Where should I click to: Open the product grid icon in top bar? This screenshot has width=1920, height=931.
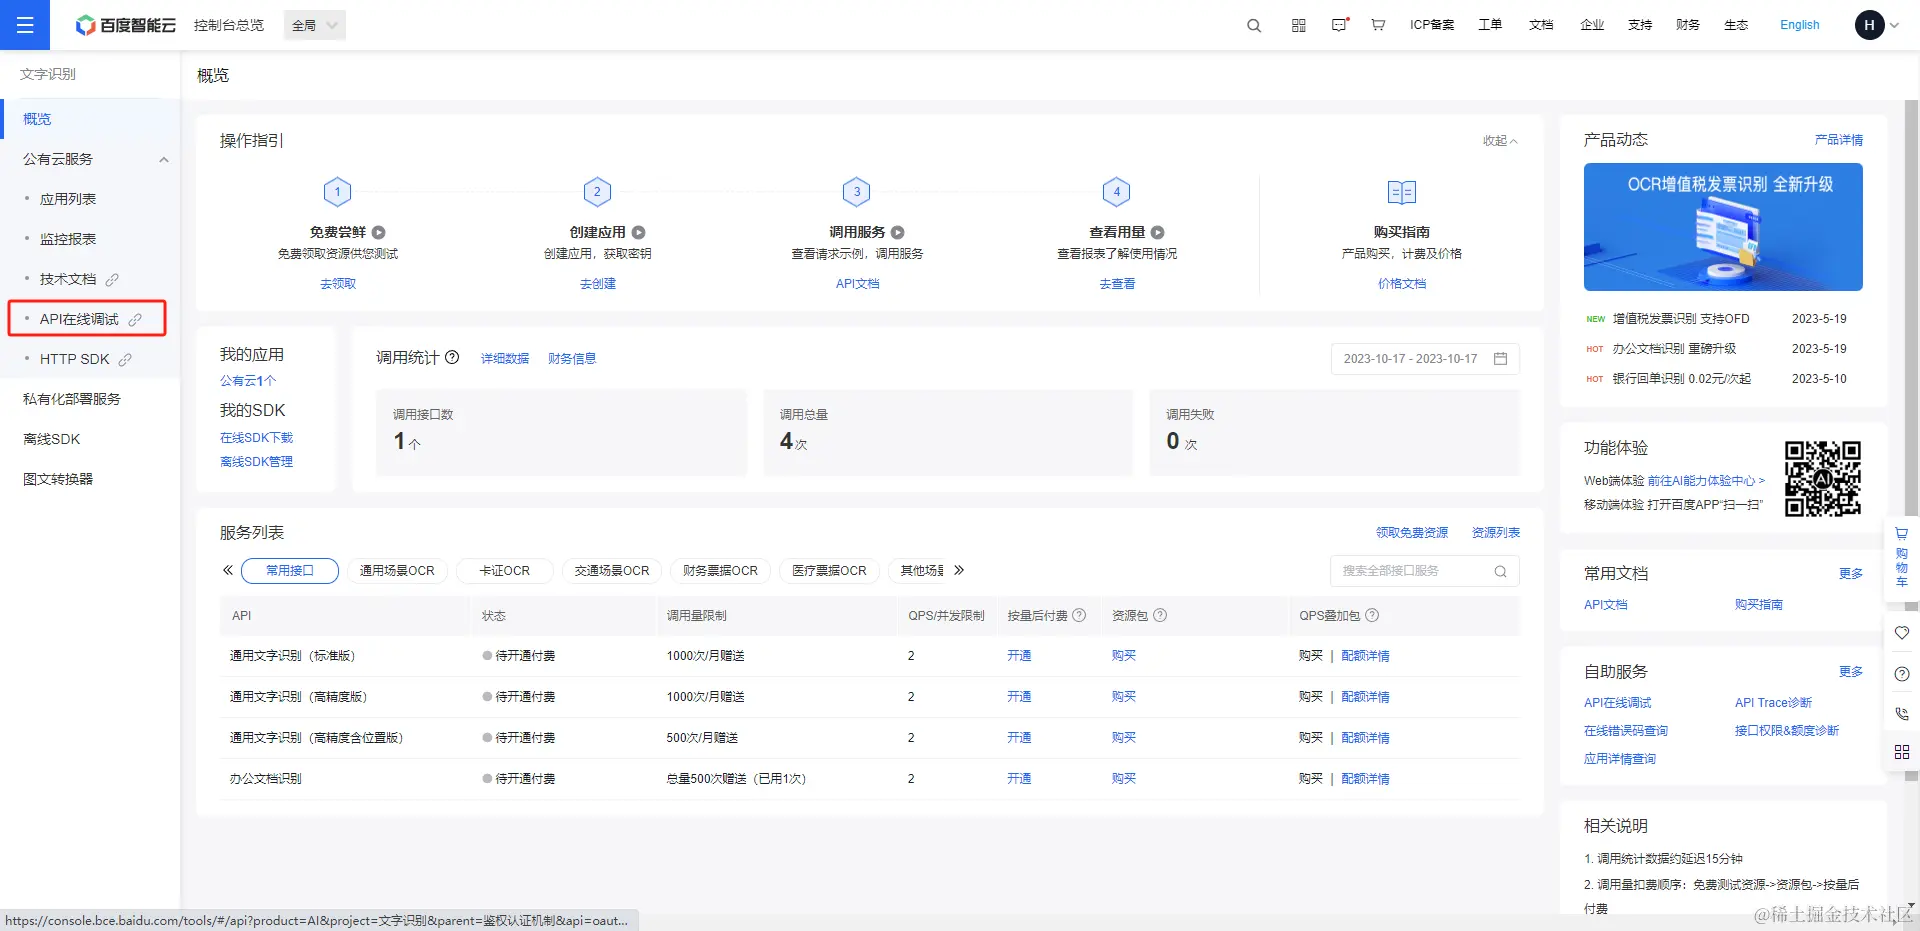tap(1298, 25)
